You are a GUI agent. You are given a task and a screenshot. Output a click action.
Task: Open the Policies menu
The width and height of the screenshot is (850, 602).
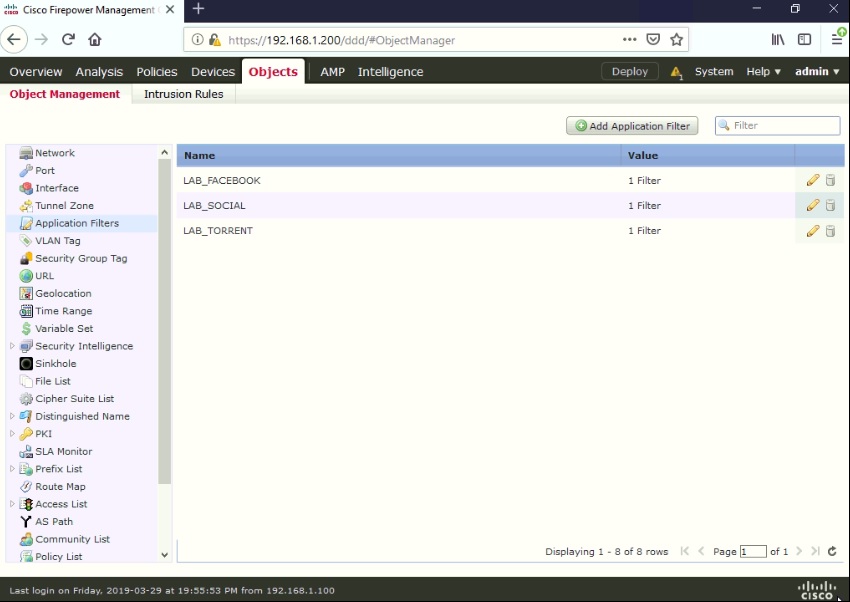[x=157, y=72]
